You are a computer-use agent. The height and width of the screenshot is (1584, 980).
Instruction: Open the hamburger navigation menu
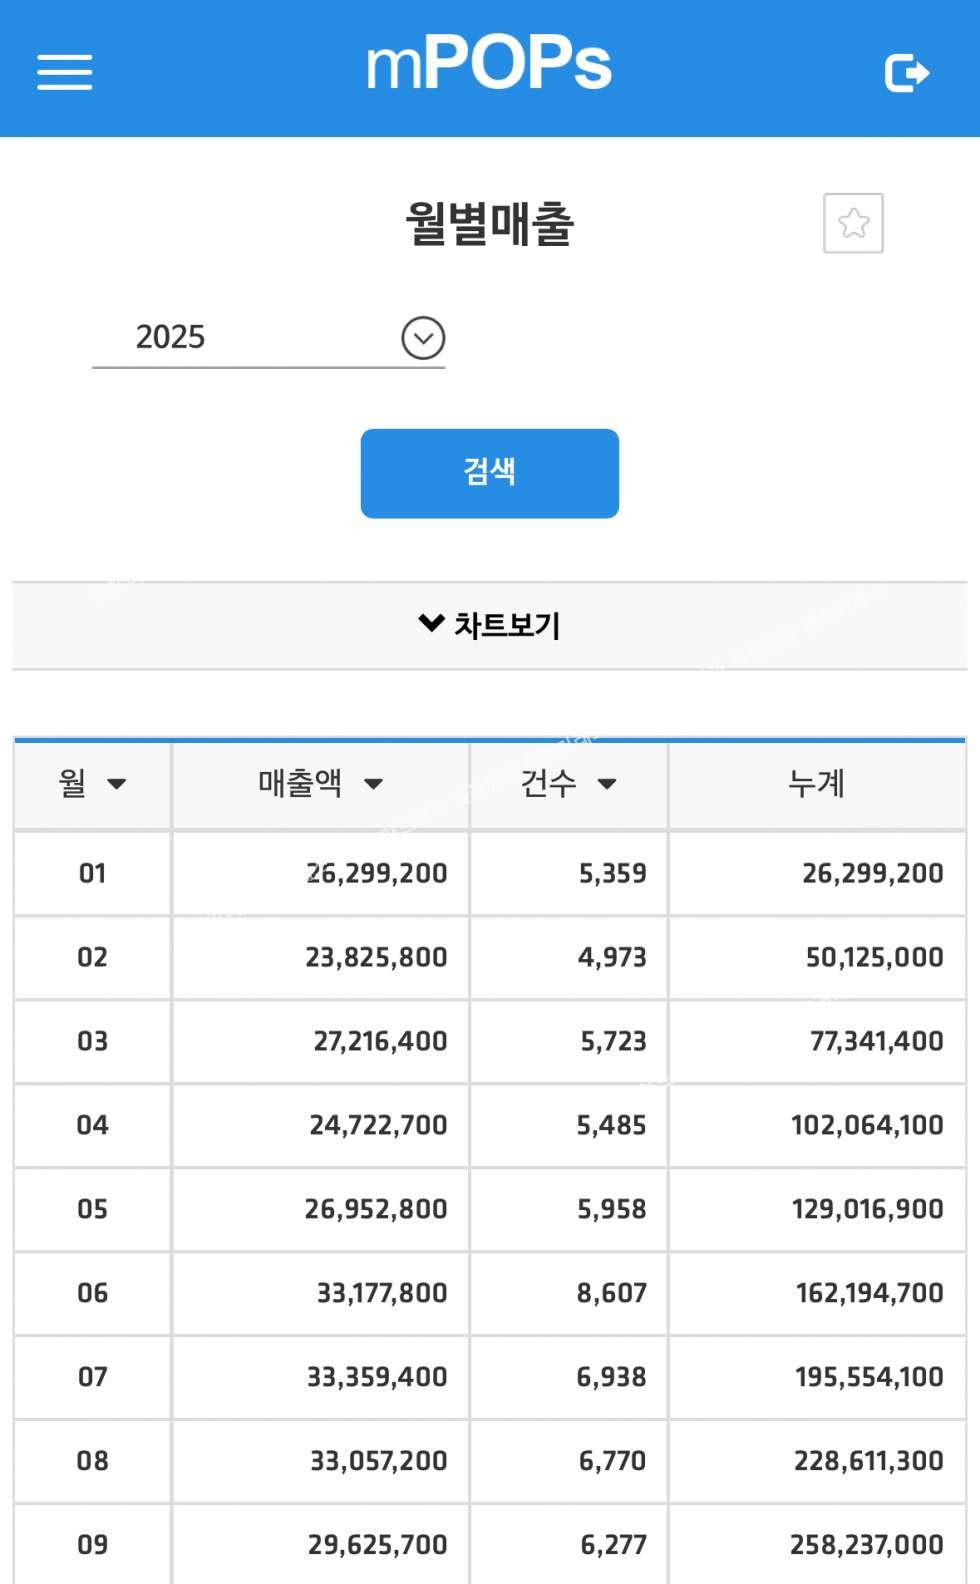[65, 72]
